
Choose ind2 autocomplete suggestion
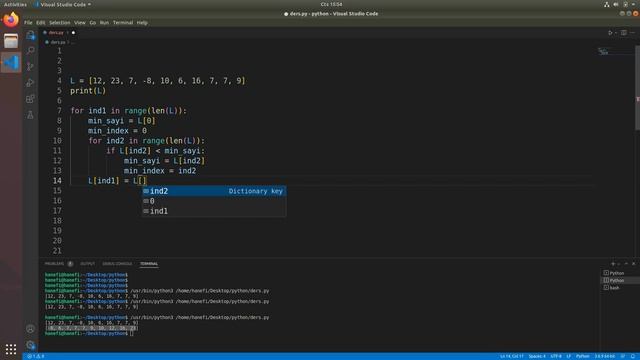coord(214,191)
